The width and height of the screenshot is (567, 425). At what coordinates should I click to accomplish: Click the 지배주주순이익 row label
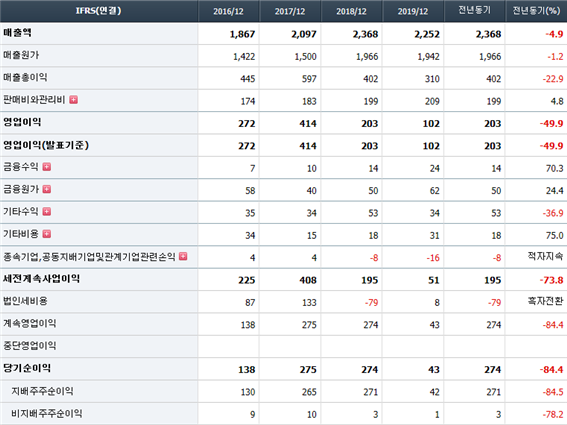click(42, 391)
